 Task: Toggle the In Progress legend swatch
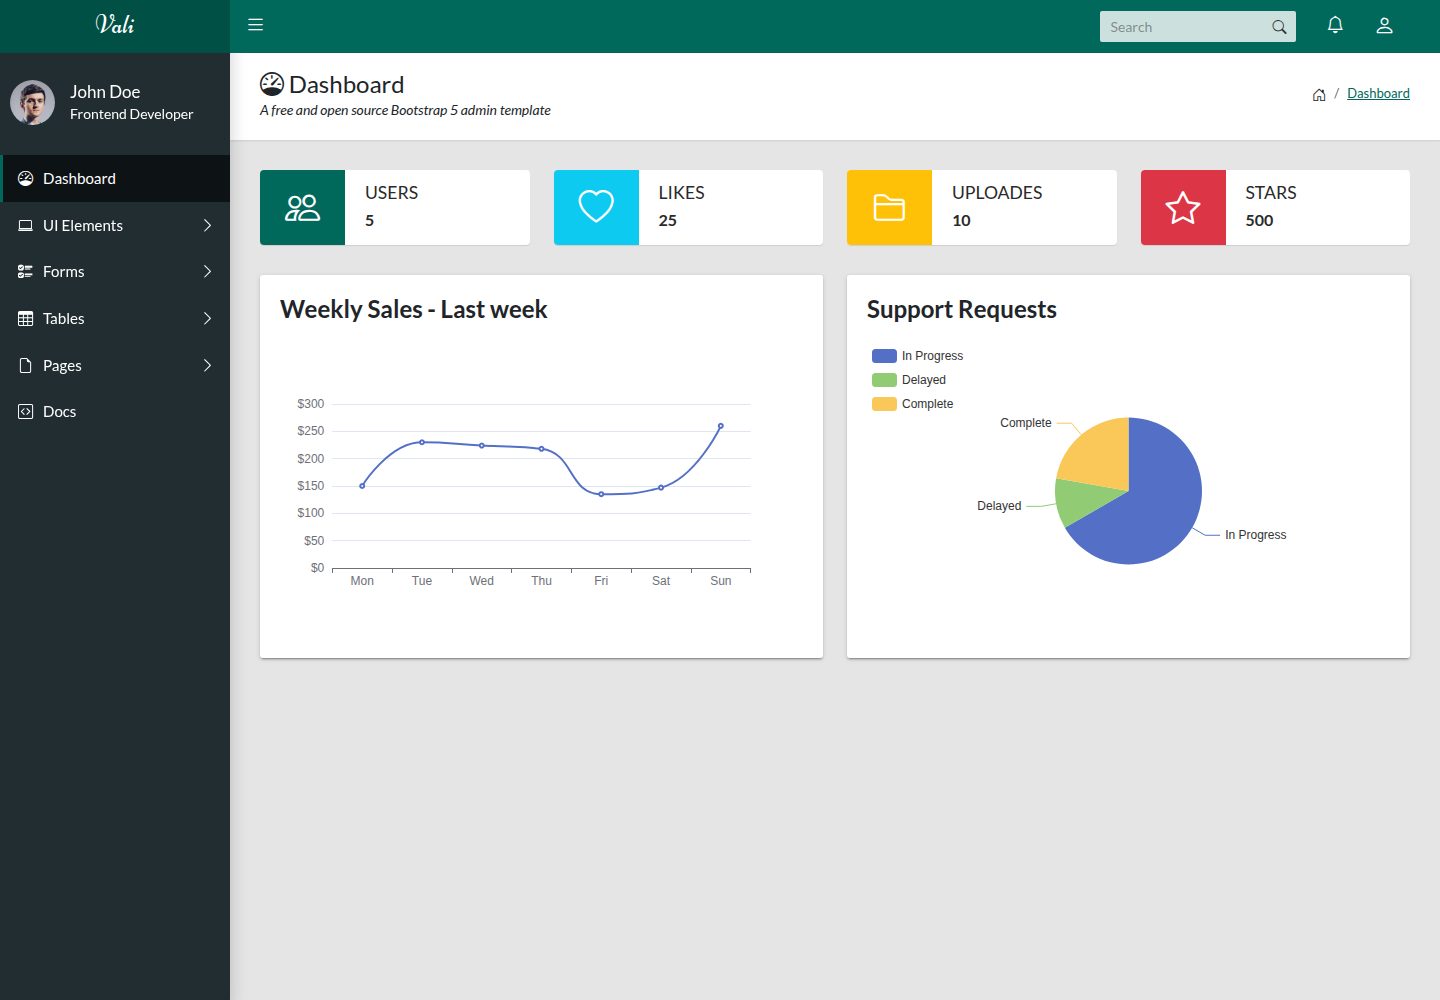pos(884,356)
